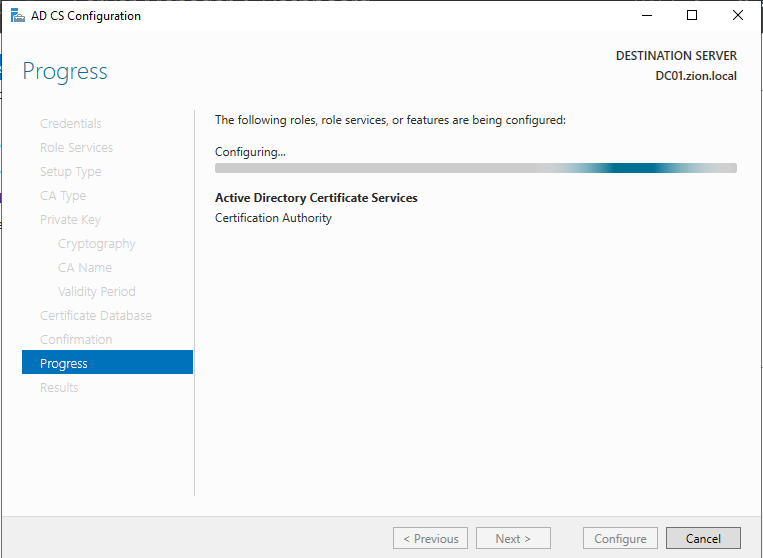The height and width of the screenshot is (558, 763).
Task: Jump to the Results step
Action: tap(59, 388)
